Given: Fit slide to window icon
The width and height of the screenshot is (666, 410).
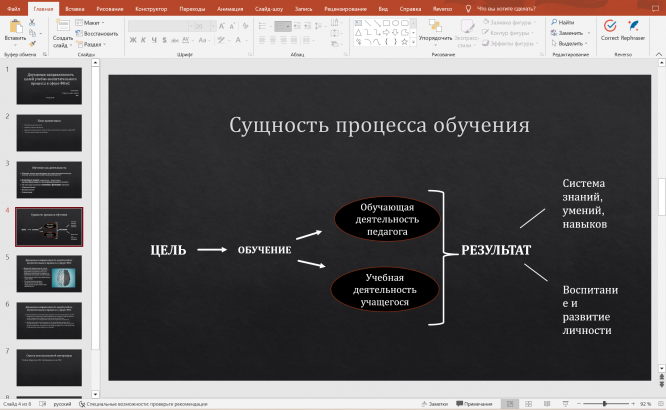Looking at the screenshot, I should pyautogui.click(x=659, y=404).
